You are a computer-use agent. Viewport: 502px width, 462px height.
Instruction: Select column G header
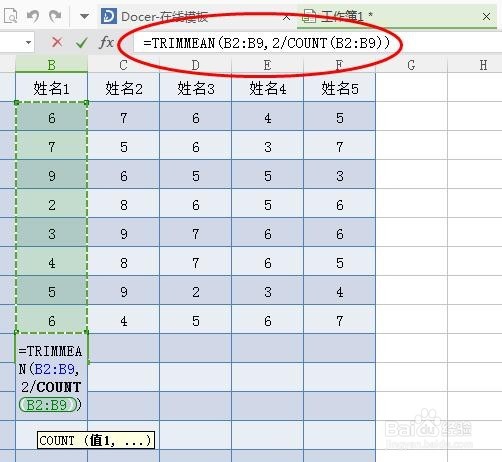click(412, 65)
